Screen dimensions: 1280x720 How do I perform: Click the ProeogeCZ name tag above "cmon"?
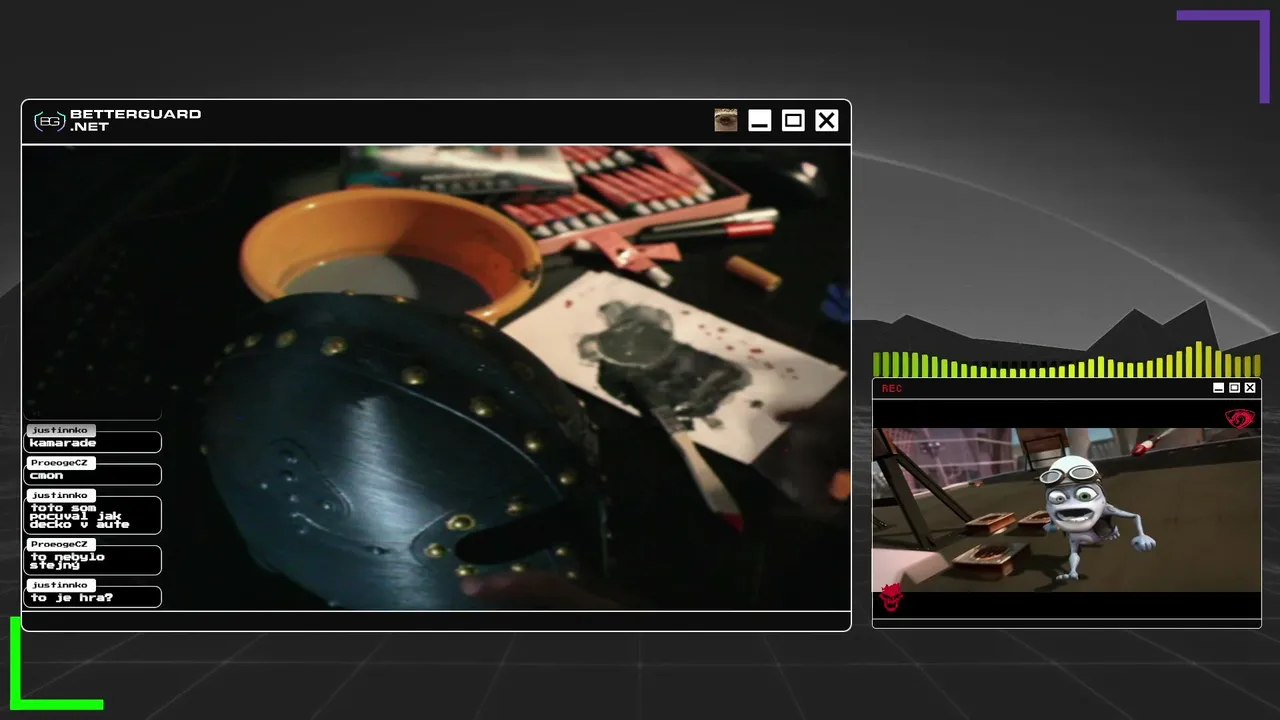point(60,463)
